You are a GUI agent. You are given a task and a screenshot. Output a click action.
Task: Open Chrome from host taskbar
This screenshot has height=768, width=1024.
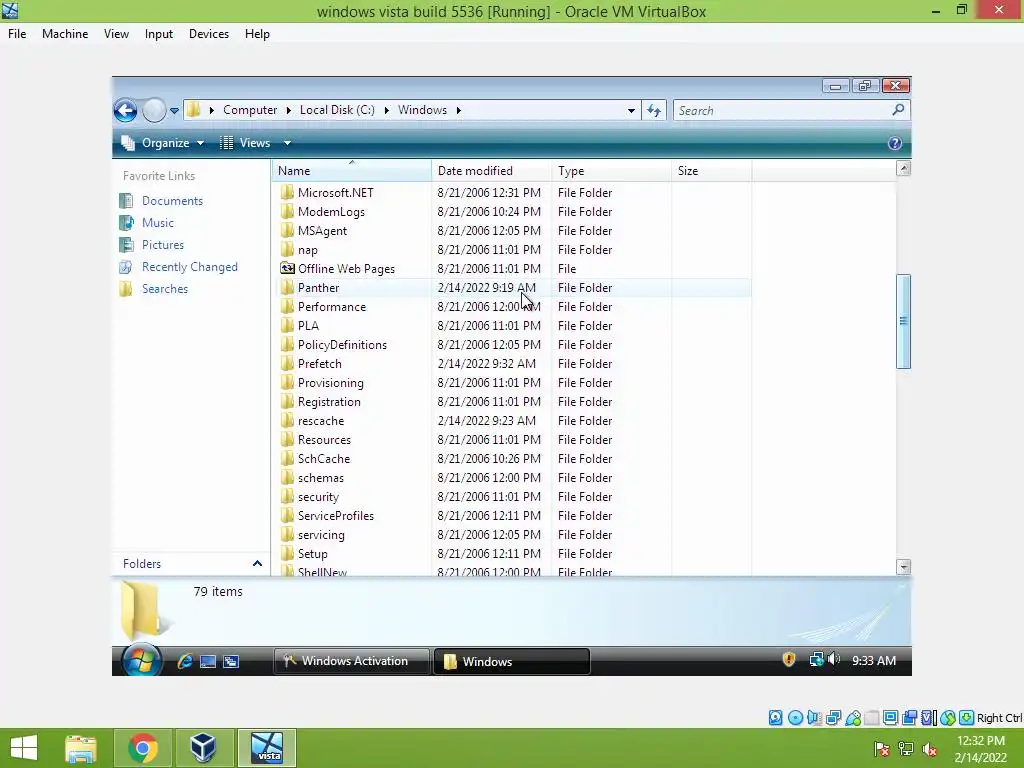143,748
